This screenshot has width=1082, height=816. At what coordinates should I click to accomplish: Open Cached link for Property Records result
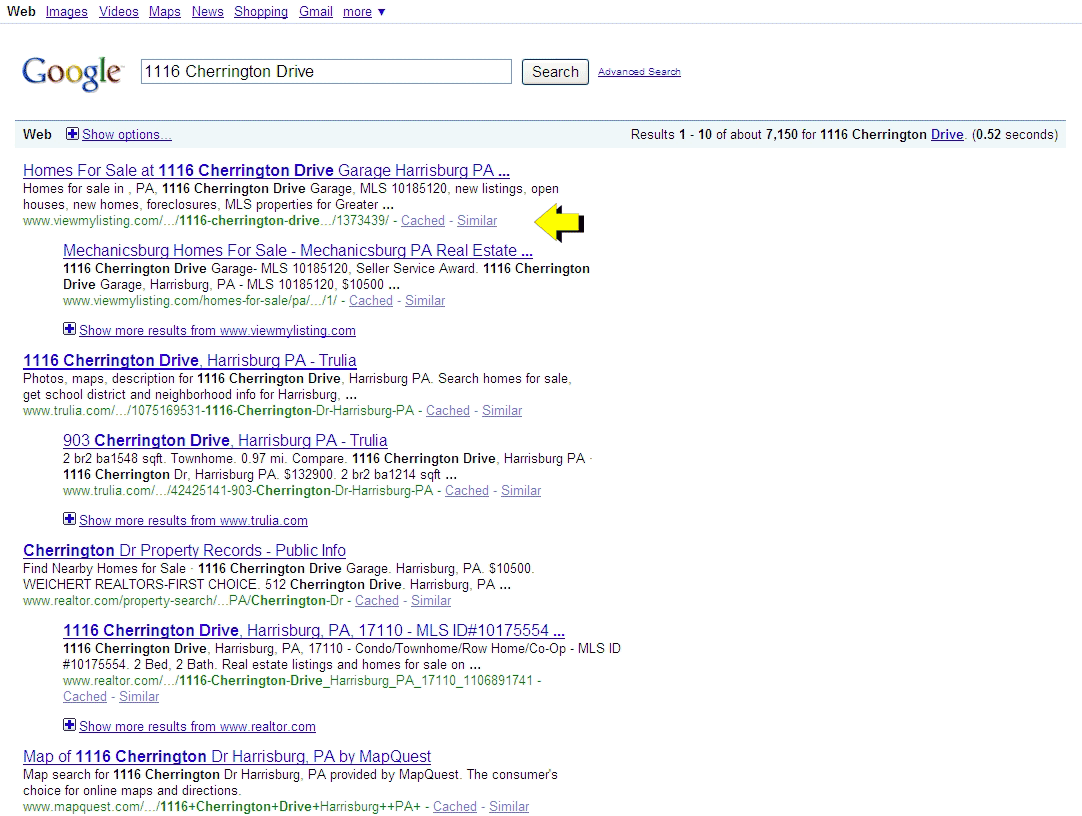(x=377, y=601)
